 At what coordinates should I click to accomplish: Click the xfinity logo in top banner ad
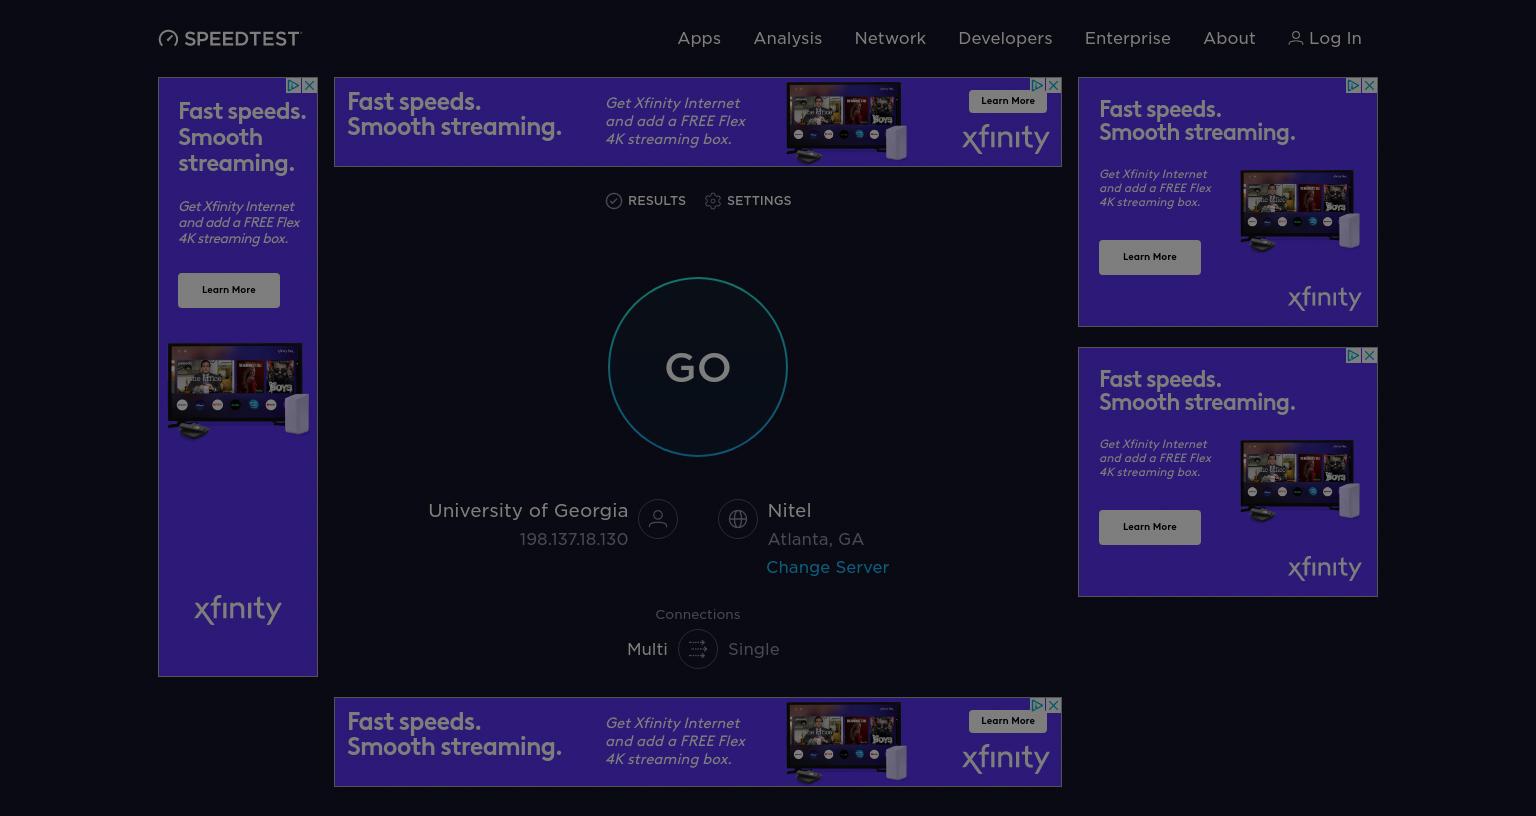coord(1006,139)
